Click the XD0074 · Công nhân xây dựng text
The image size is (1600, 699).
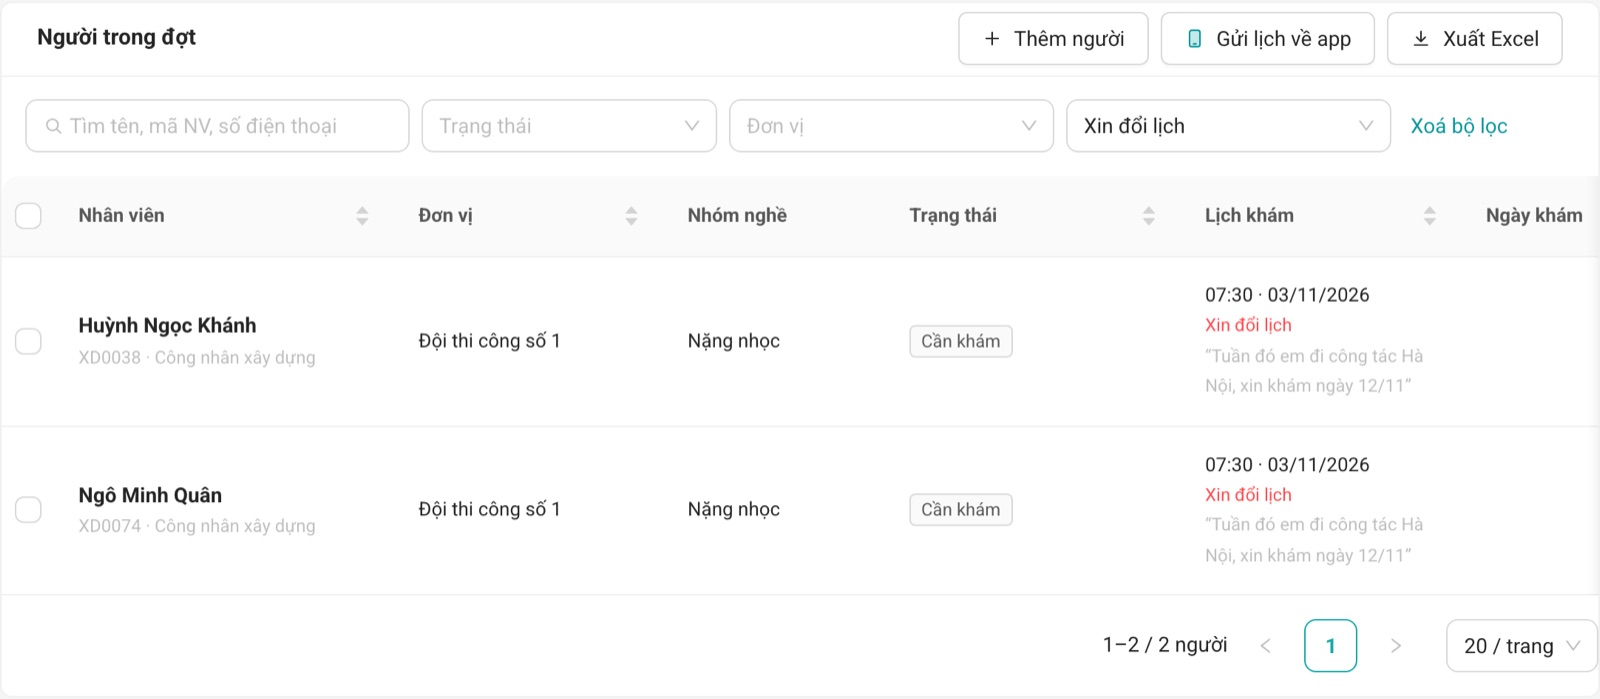(x=196, y=526)
